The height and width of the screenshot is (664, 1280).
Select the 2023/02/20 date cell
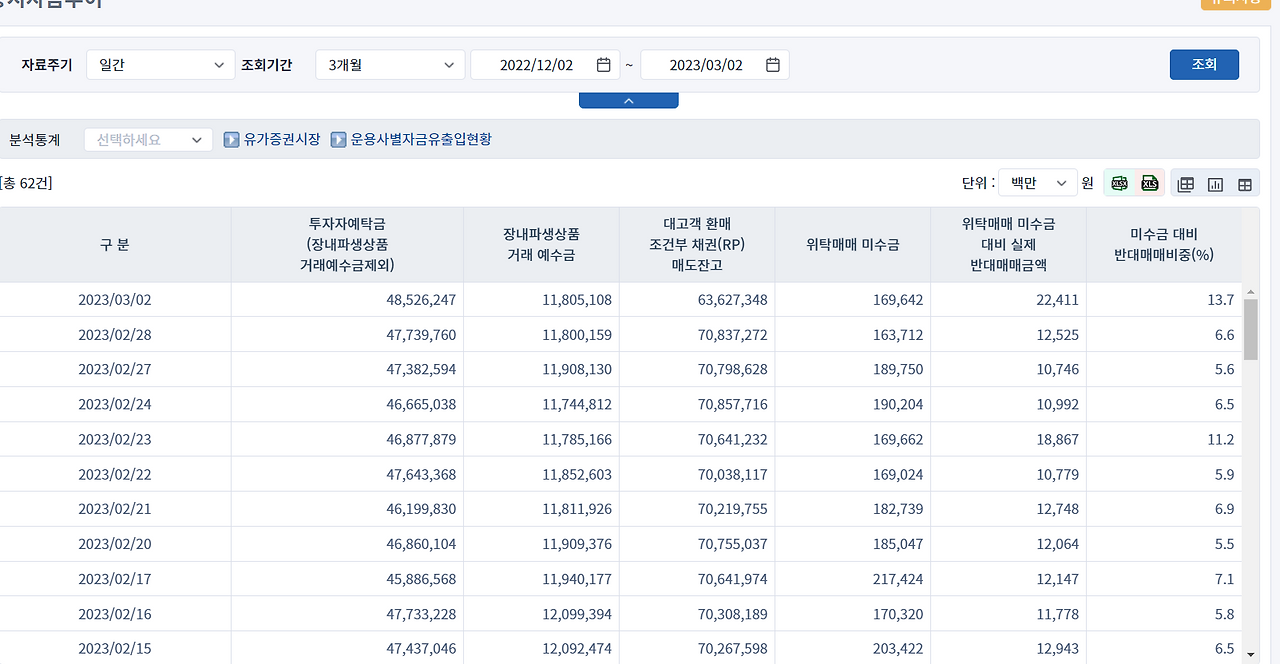pos(115,544)
